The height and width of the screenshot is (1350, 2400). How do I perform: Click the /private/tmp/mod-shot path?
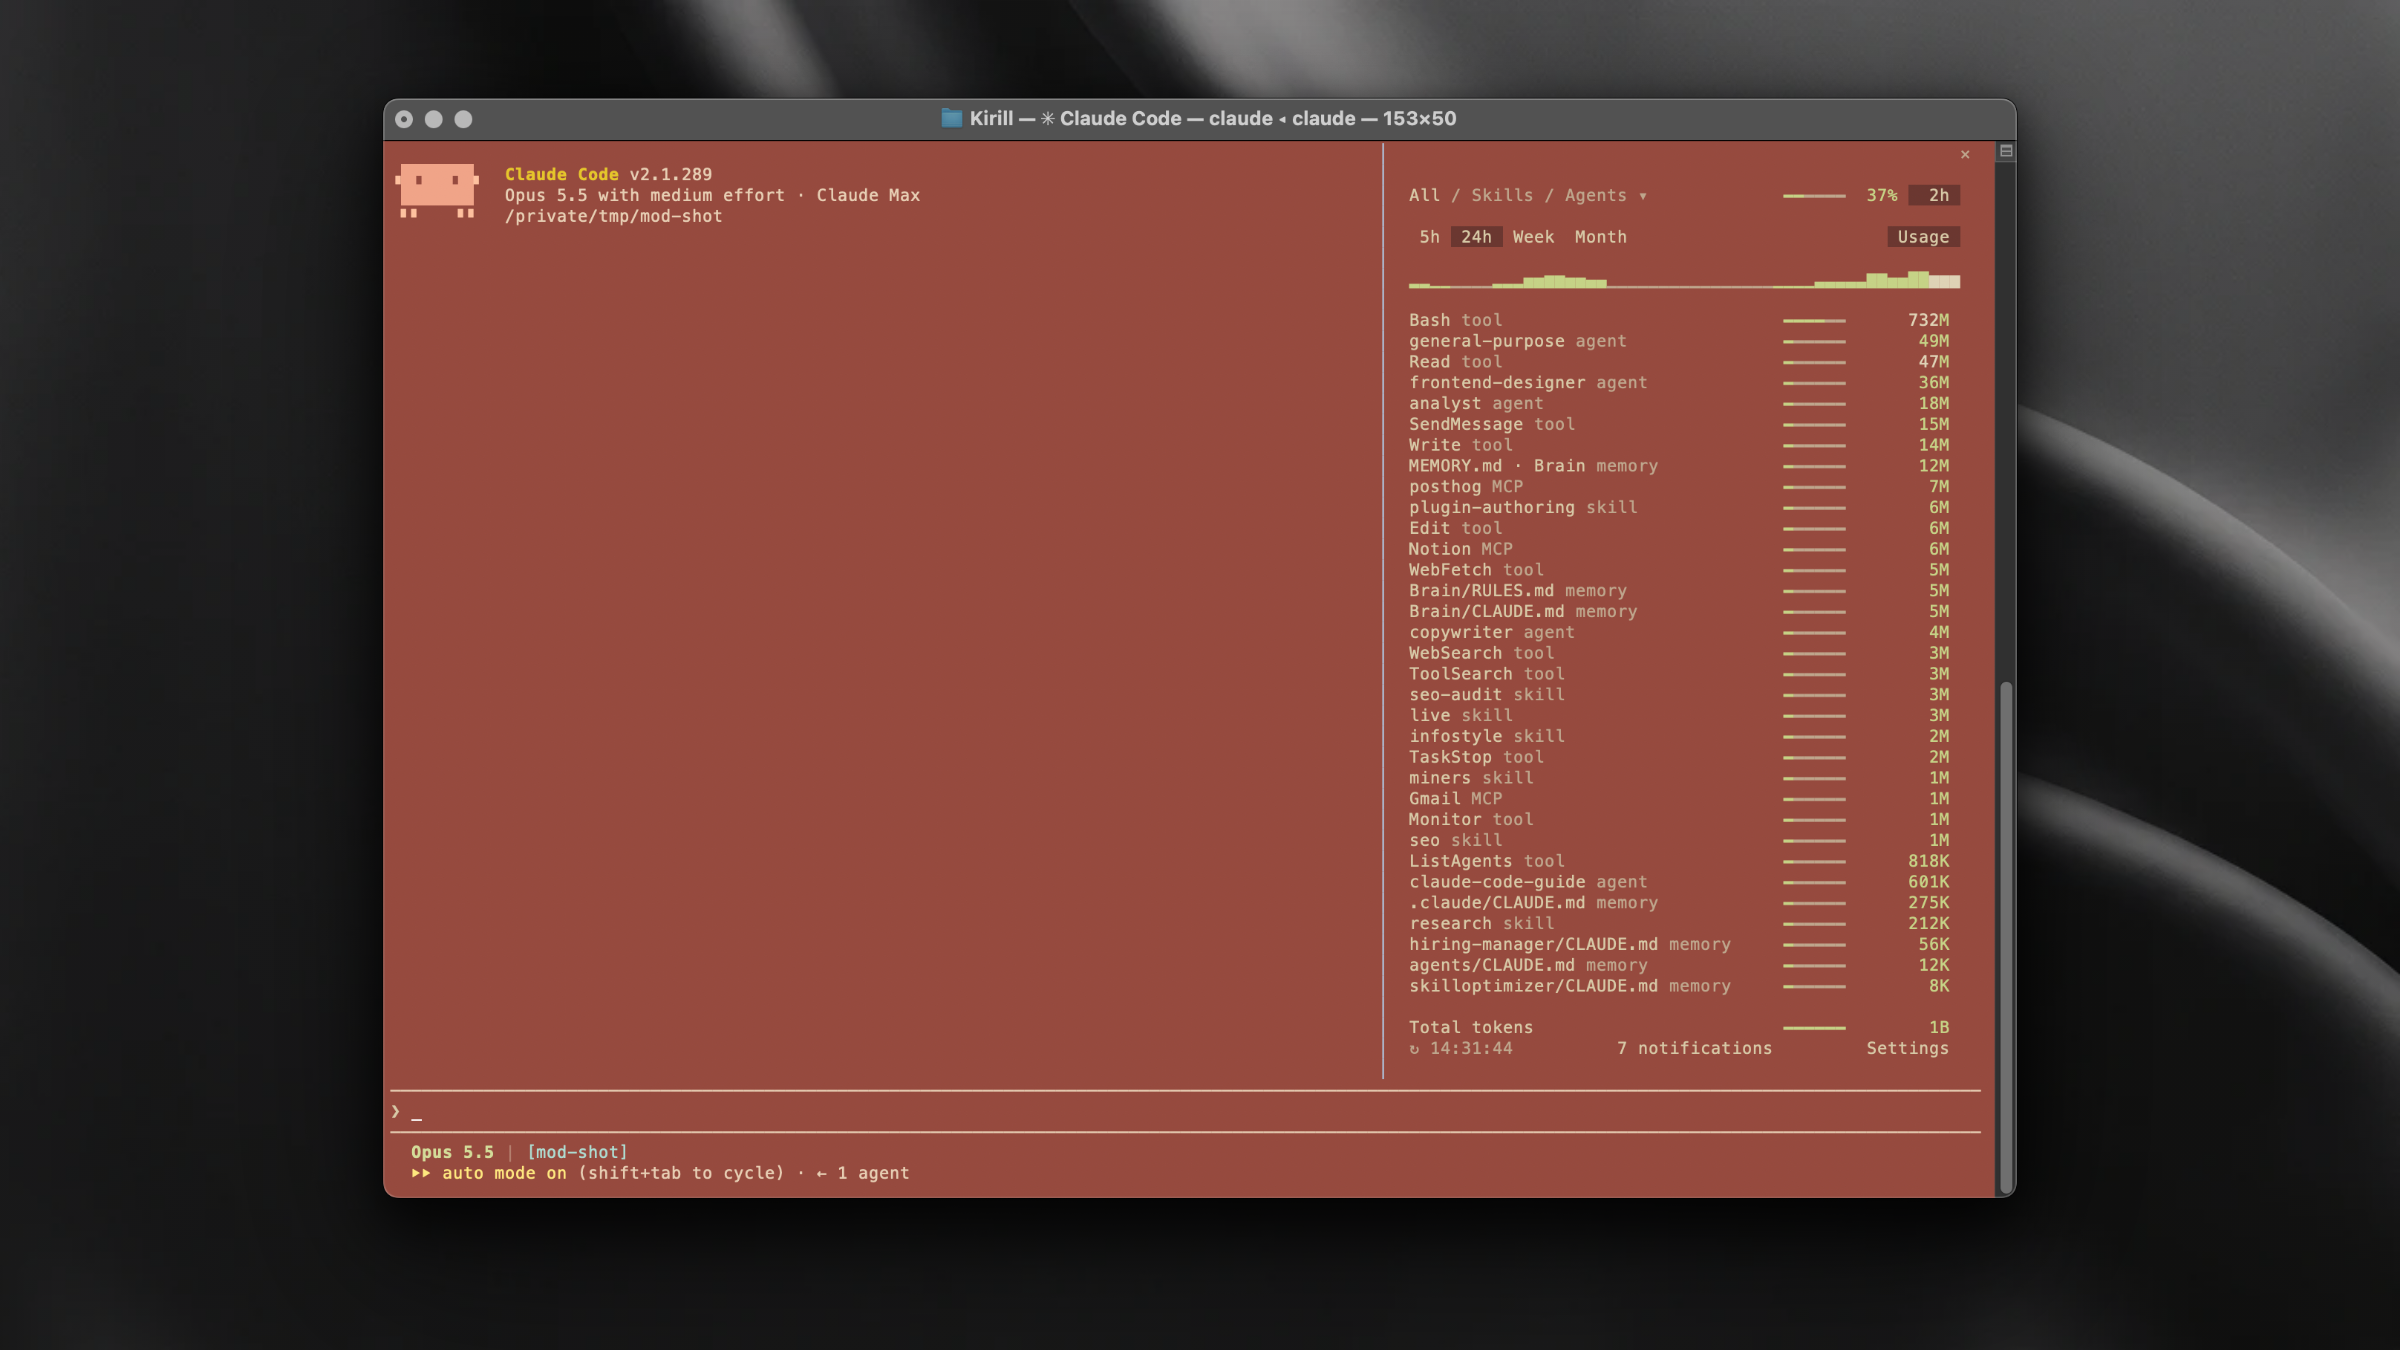(613, 216)
